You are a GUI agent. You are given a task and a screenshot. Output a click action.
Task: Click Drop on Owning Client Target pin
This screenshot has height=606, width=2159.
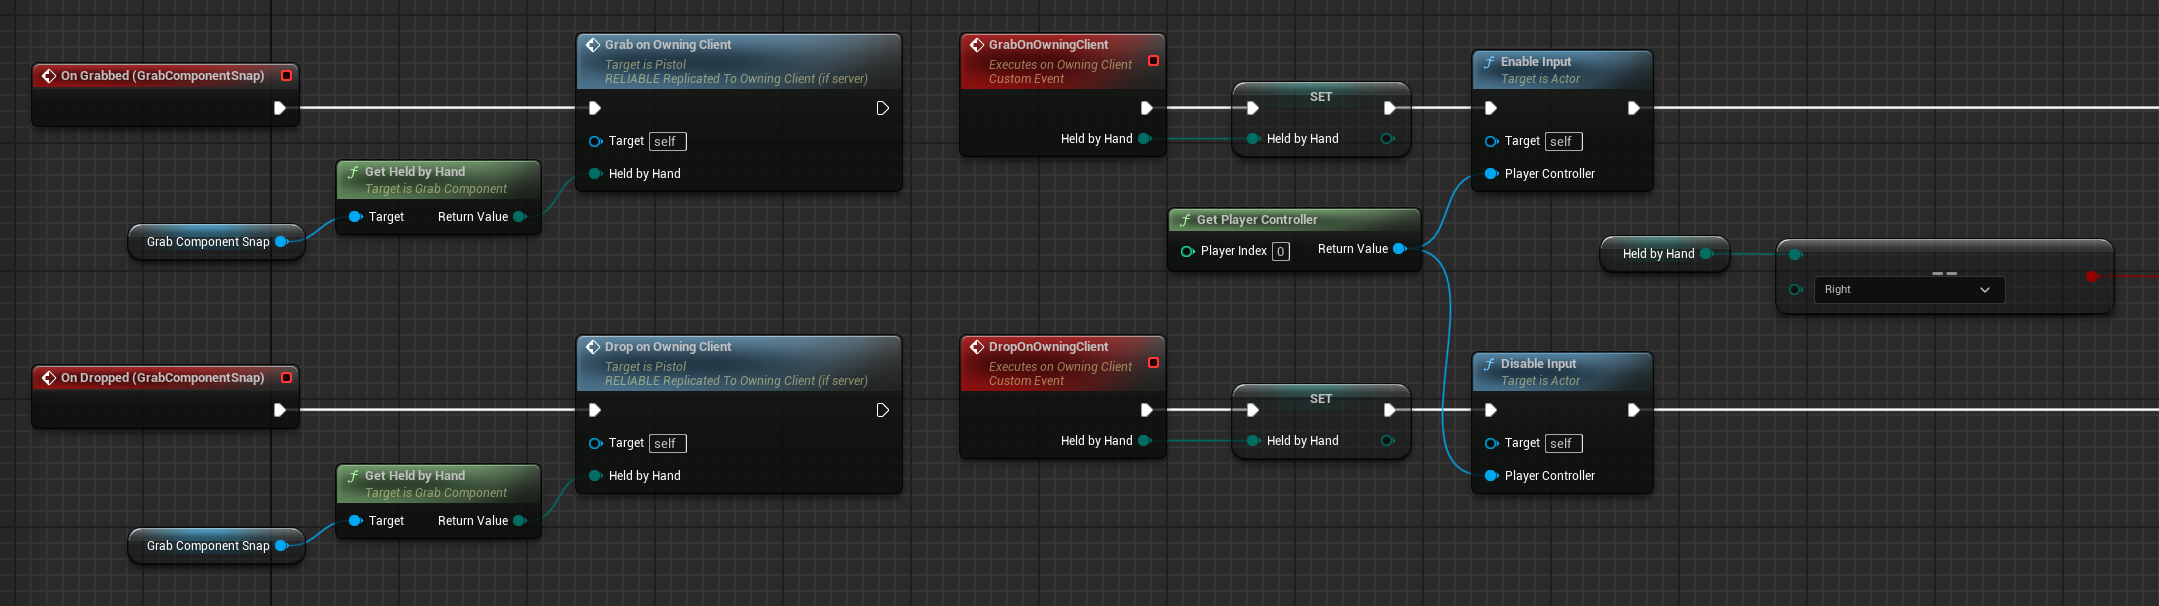pos(595,443)
